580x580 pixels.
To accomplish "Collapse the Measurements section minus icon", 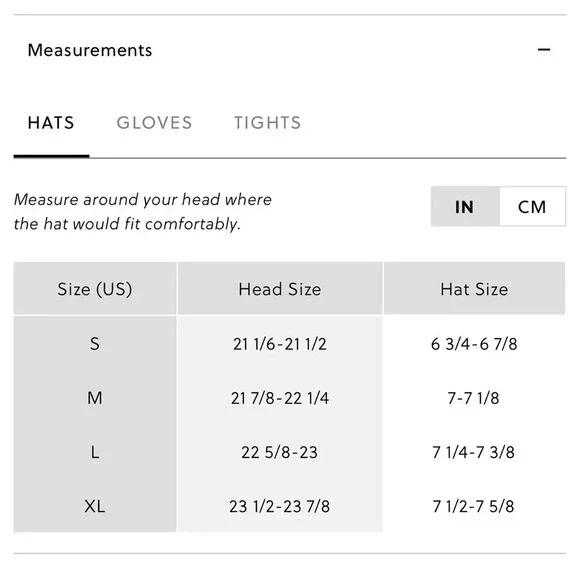I will click(x=544, y=50).
